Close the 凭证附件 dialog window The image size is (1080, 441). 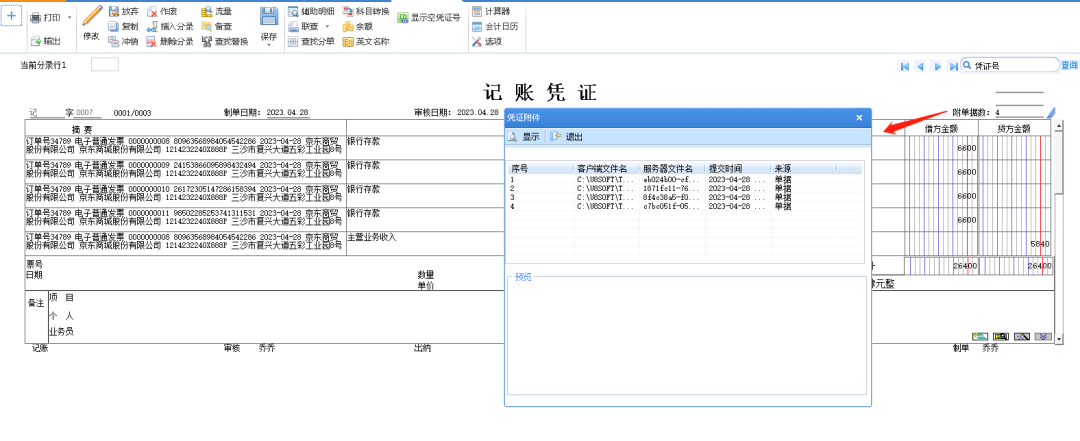coord(859,118)
